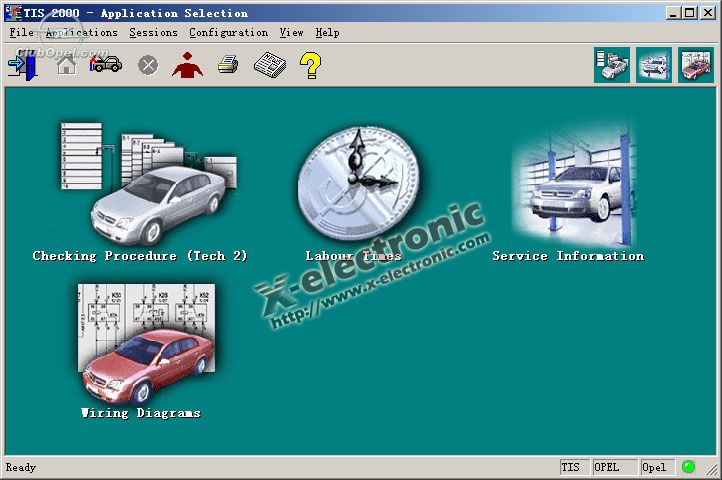Image resolution: width=722 pixels, height=480 pixels.
Task: Click the Service Information label
Action: [x=568, y=256]
